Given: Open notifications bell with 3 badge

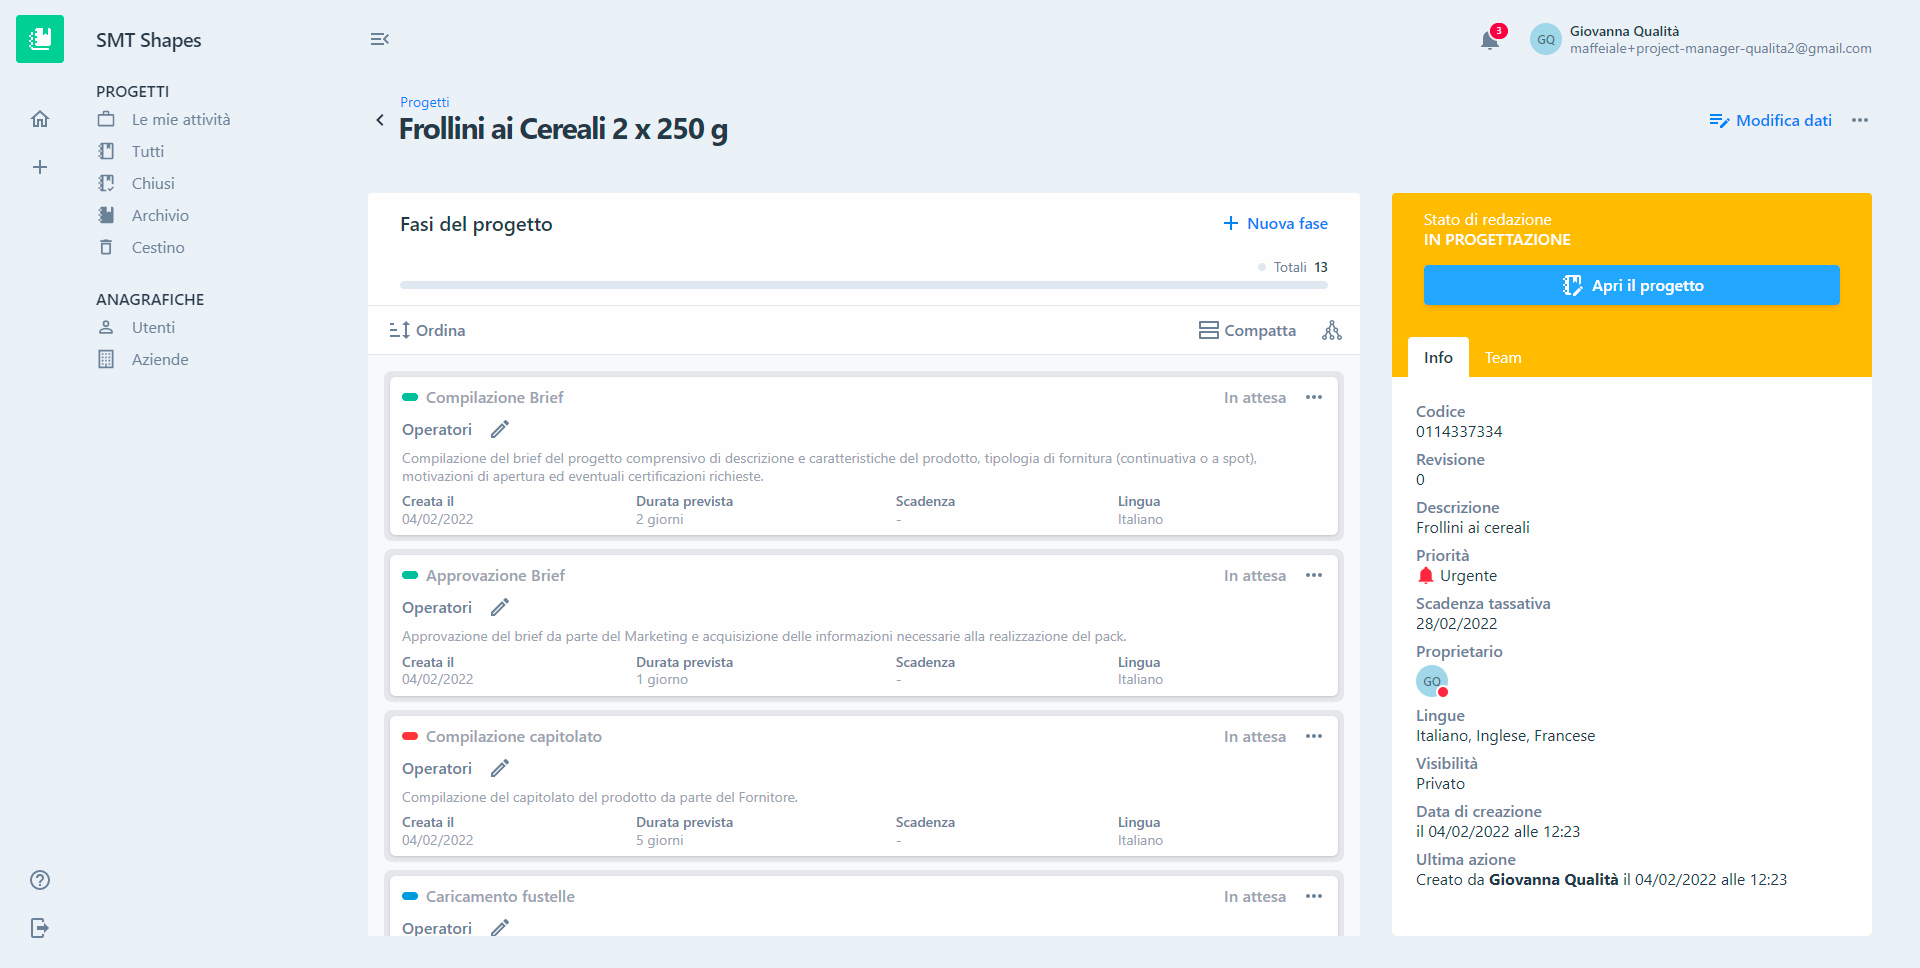Looking at the screenshot, I should pyautogui.click(x=1491, y=38).
